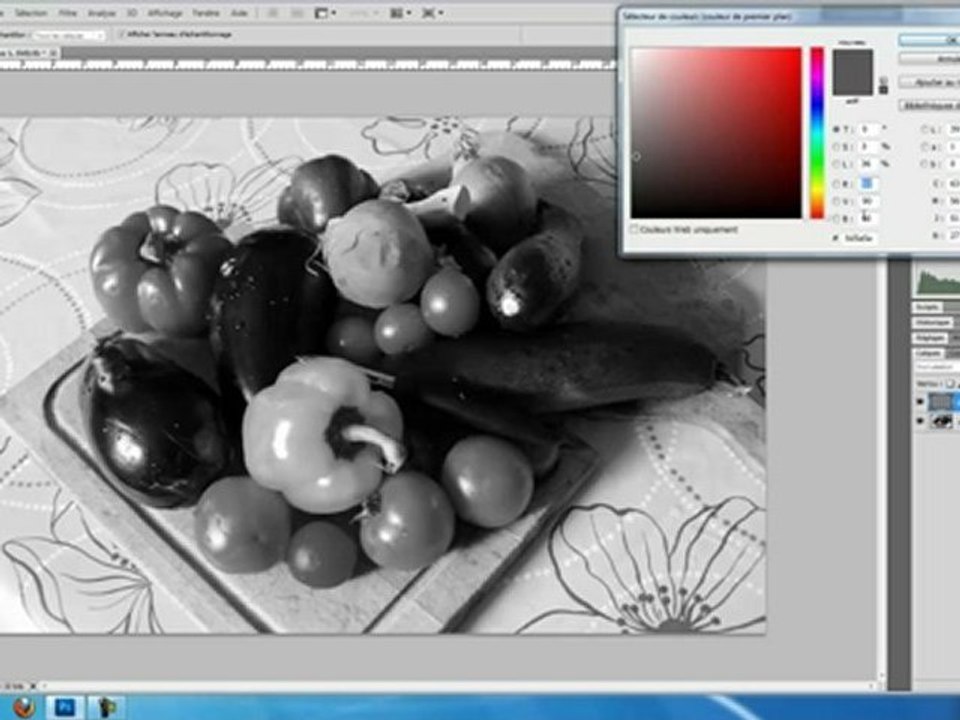Open the 3D menu
Image resolution: width=960 pixels, height=720 pixels.
pos(131,13)
